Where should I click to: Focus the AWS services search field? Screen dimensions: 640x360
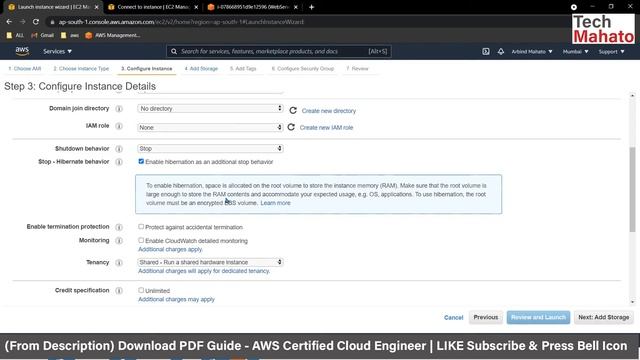[x=279, y=51]
